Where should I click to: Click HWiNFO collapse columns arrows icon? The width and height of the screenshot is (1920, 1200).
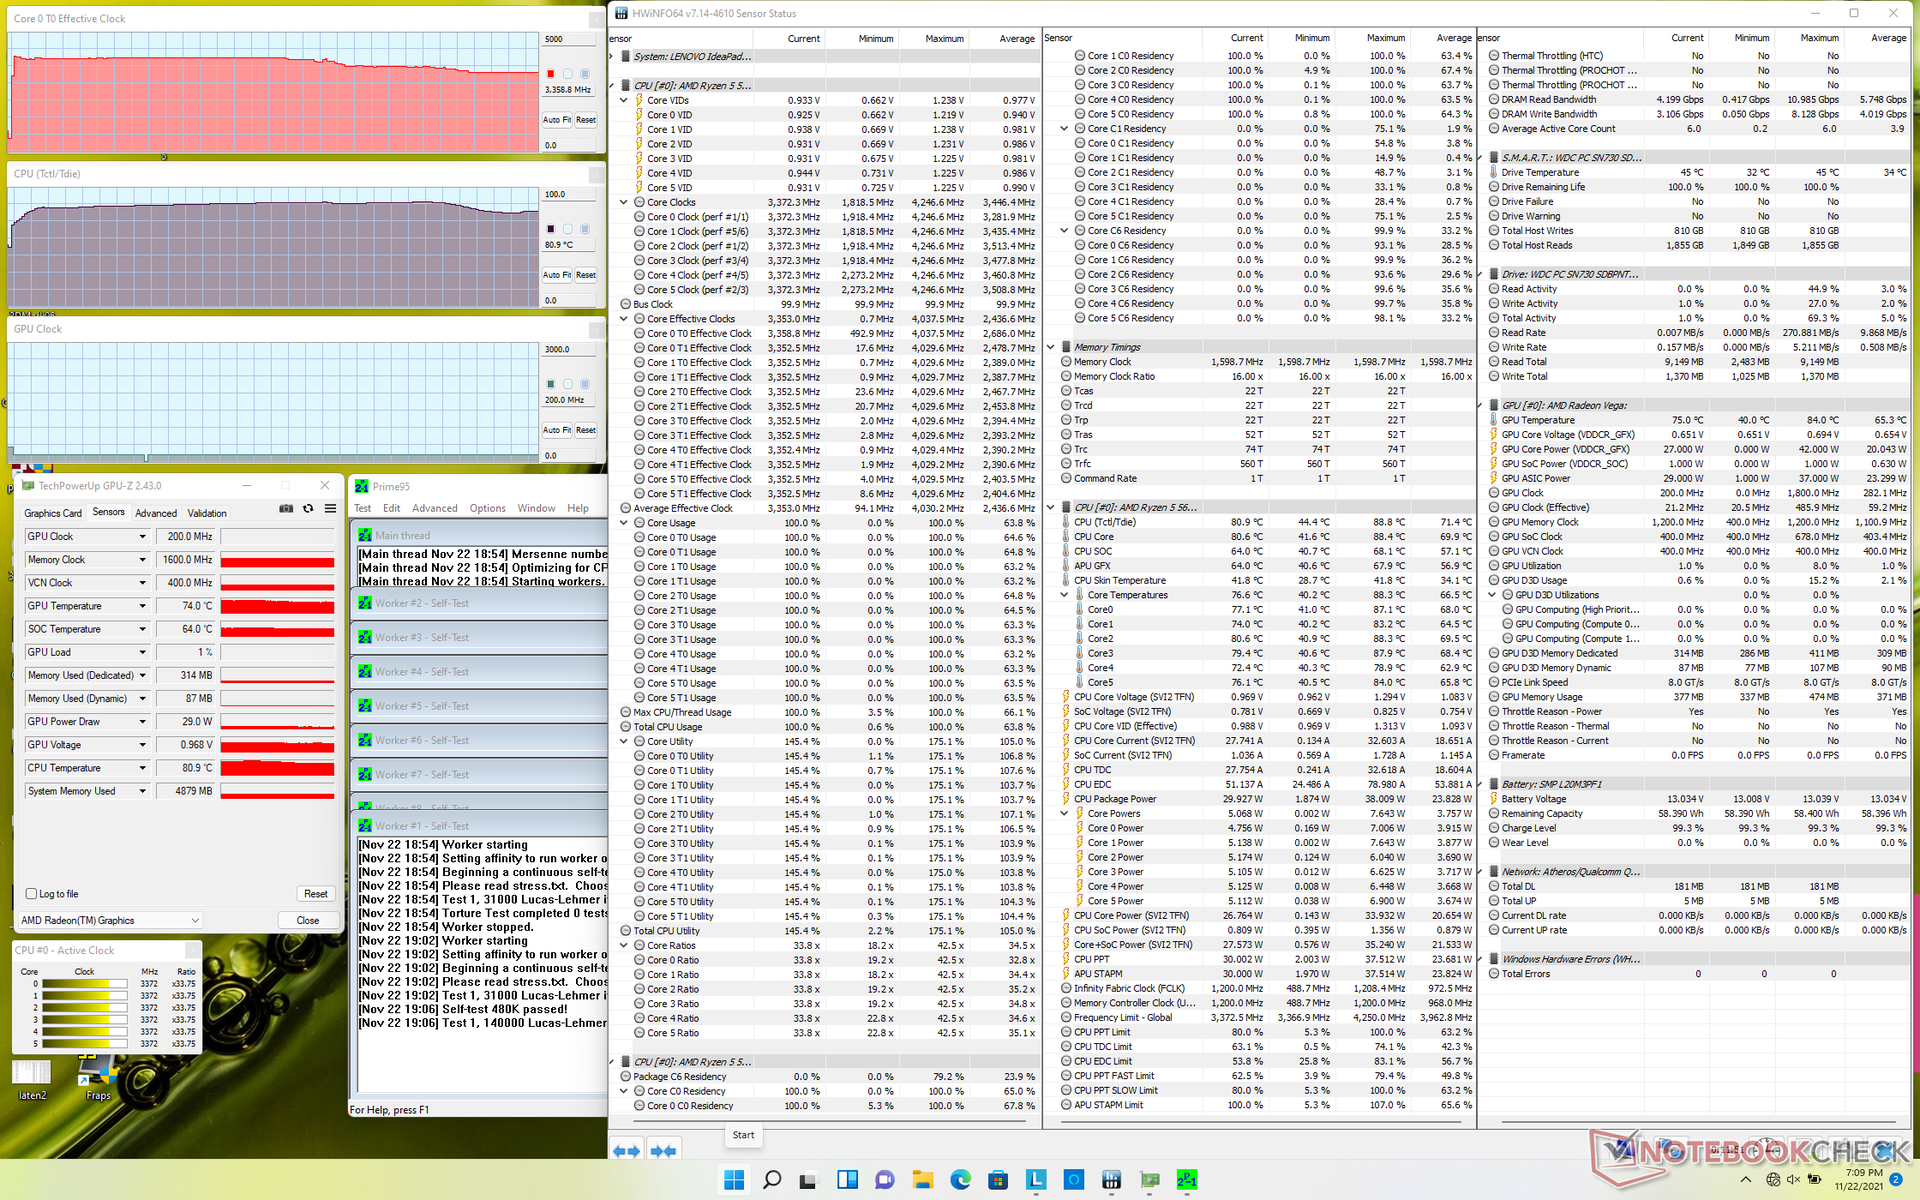click(x=662, y=1151)
